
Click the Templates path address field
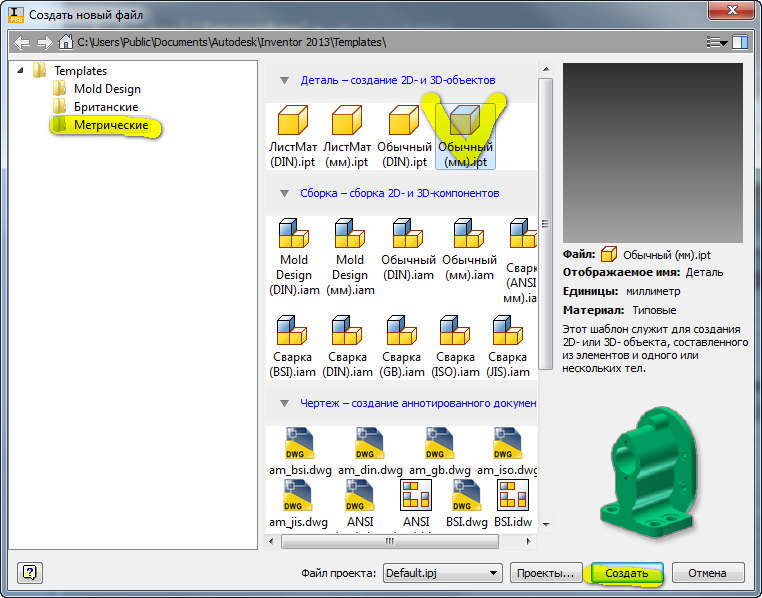click(231, 42)
